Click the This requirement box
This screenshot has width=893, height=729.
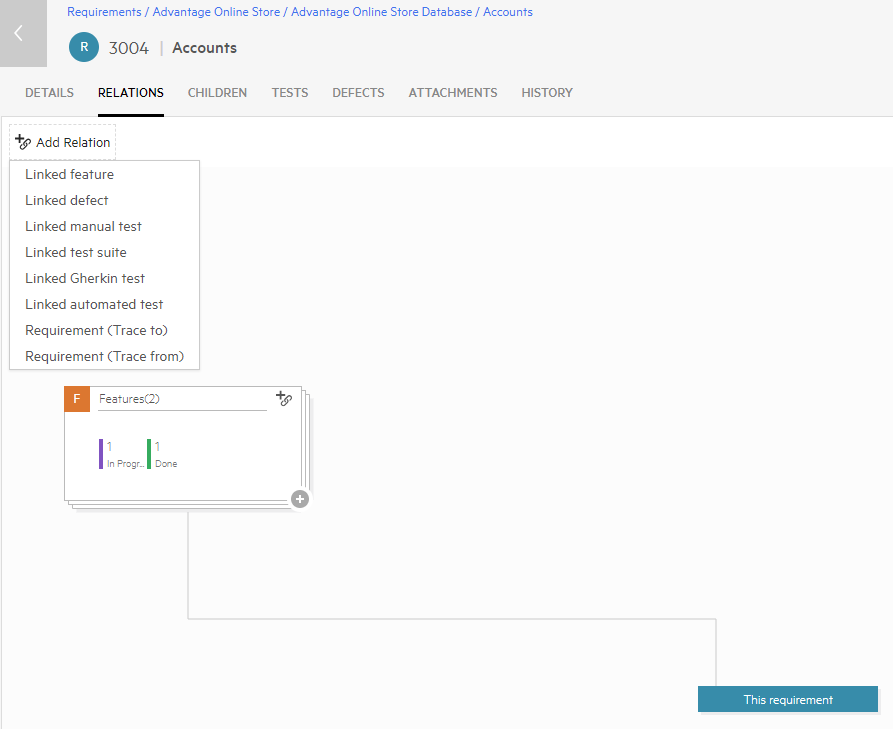[x=788, y=699]
